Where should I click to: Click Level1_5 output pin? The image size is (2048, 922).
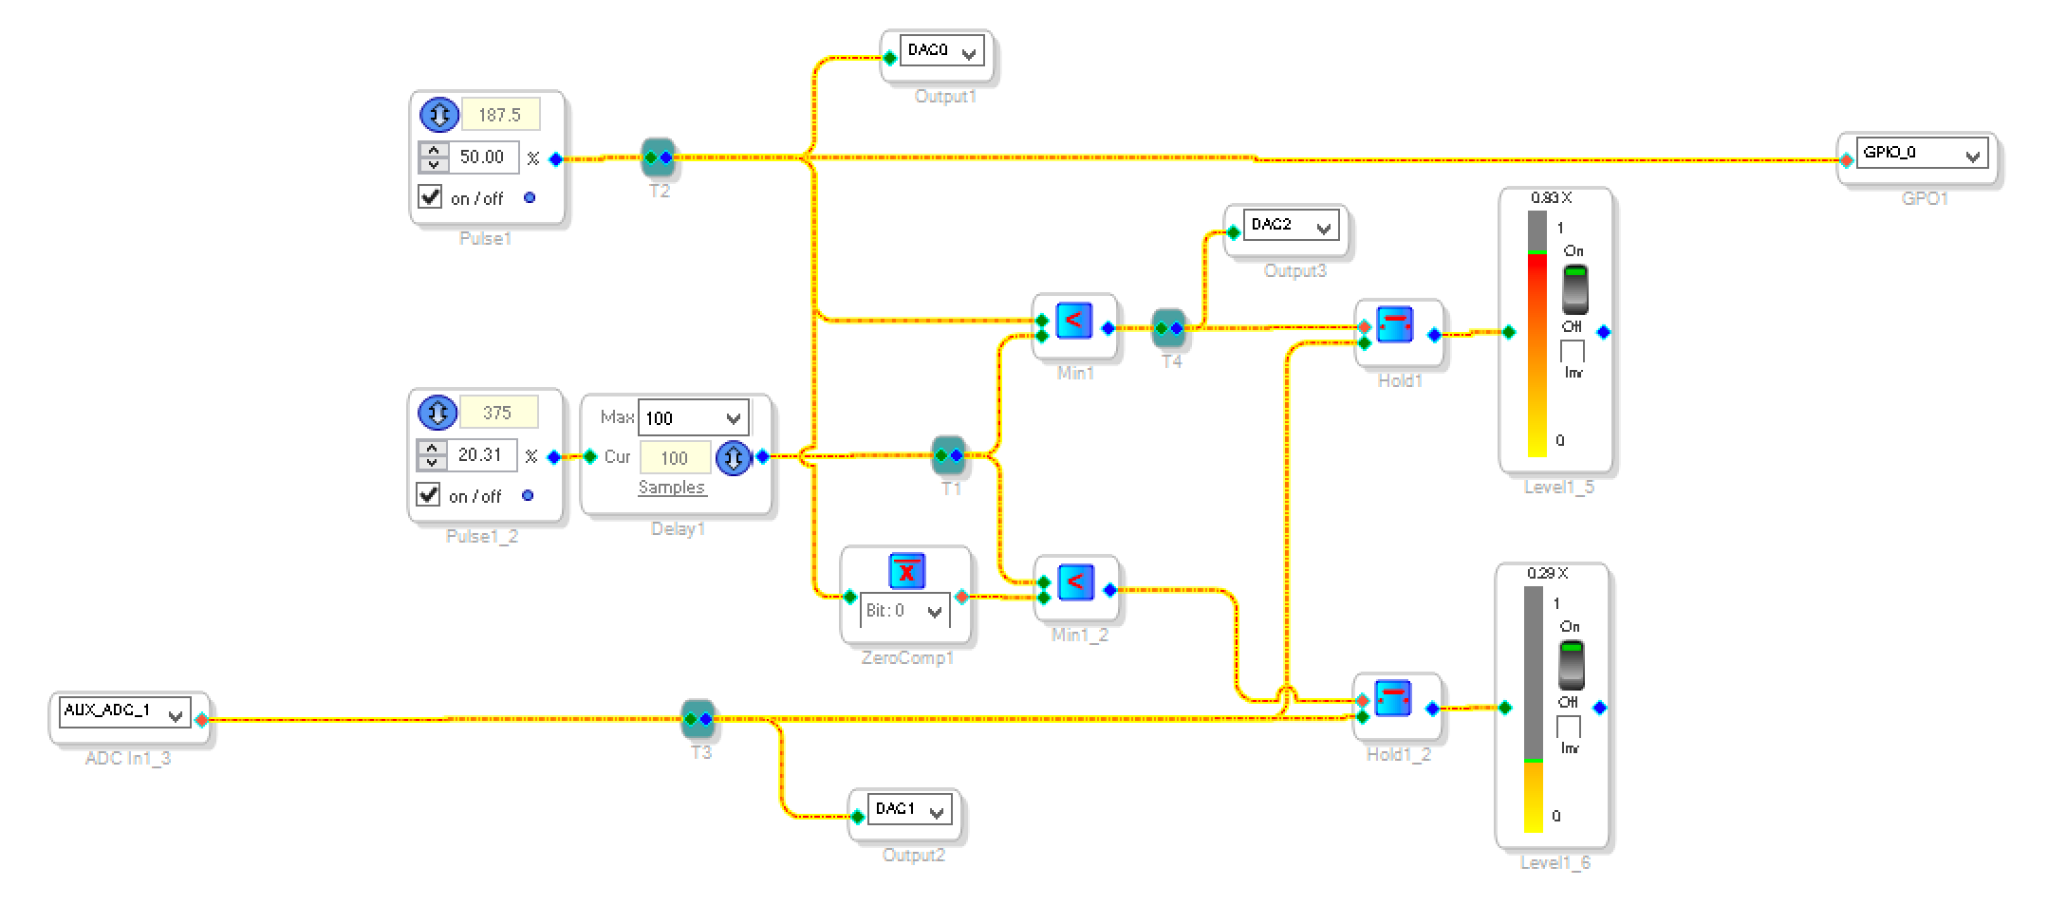click(x=1604, y=332)
